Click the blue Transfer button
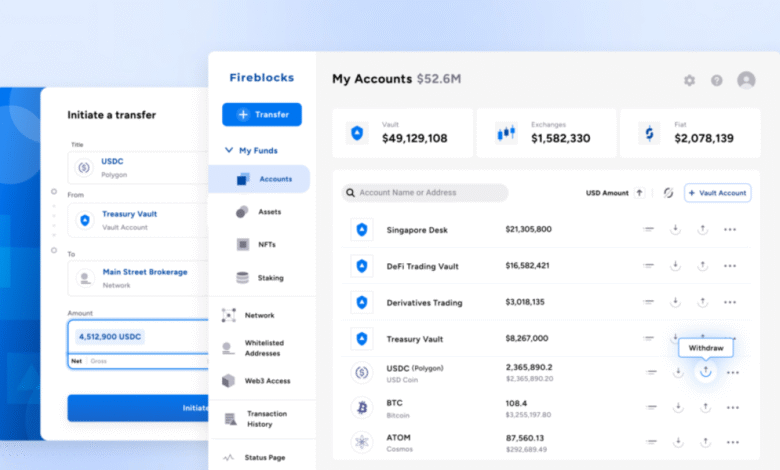 click(262, 114)
